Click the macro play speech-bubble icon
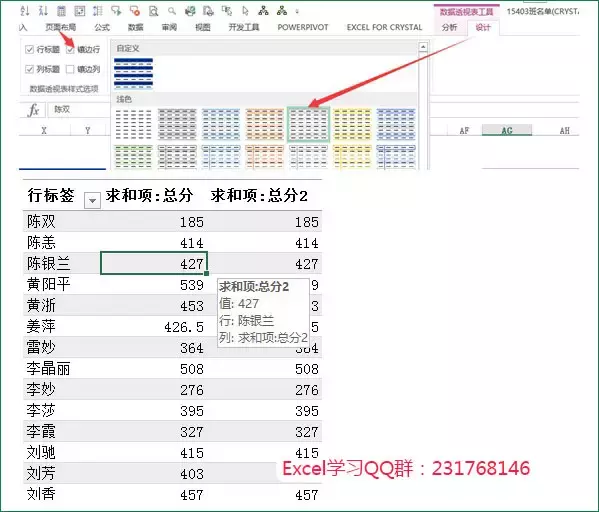The width and height of the screenshot is (599, 512). pyautogui.click(x=116, y=11)
